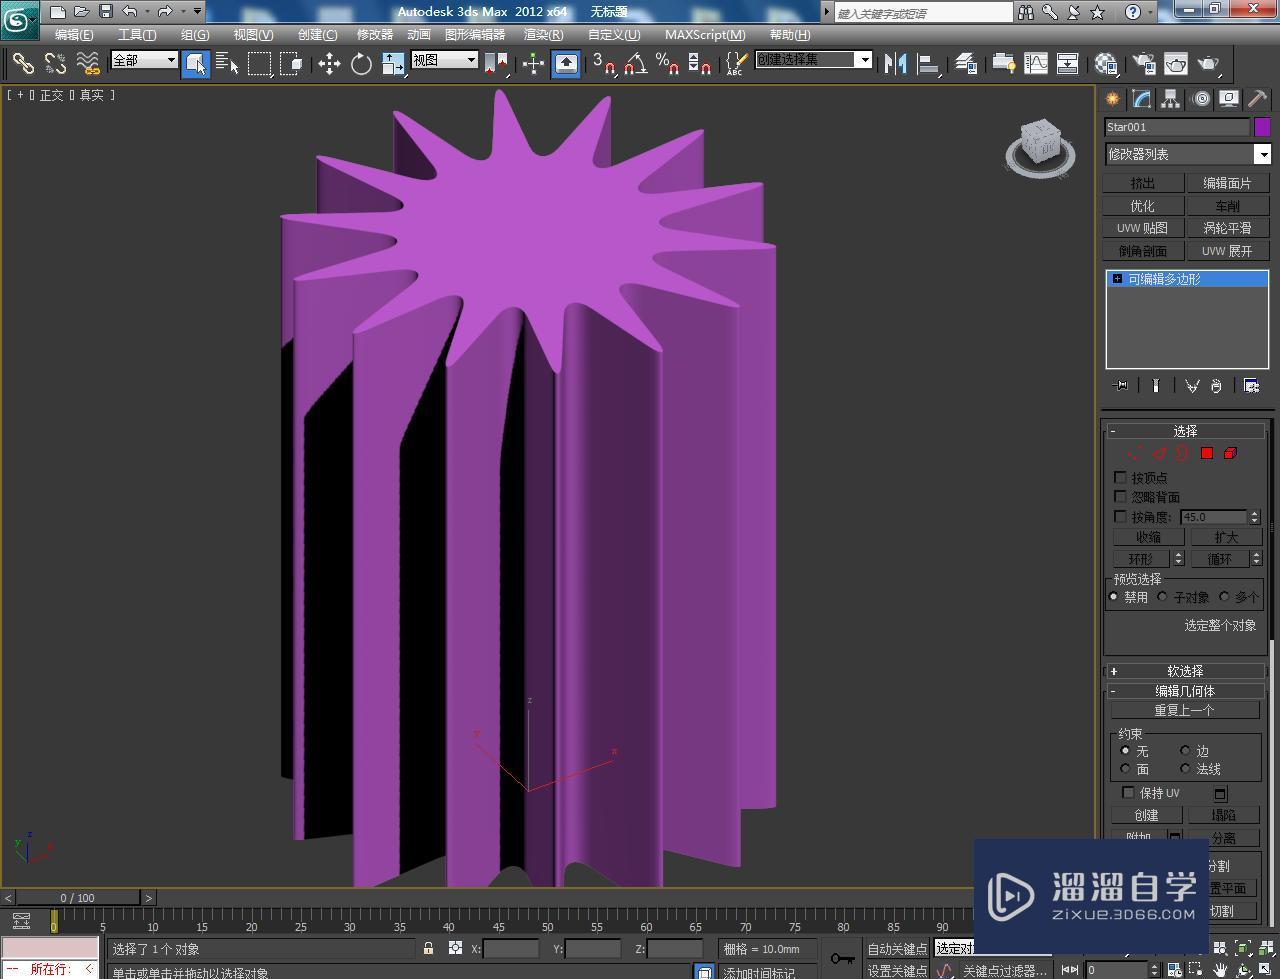Click the time slider 0 / 100
Viewport: 1280px width, 979px height.
(77, 898)
